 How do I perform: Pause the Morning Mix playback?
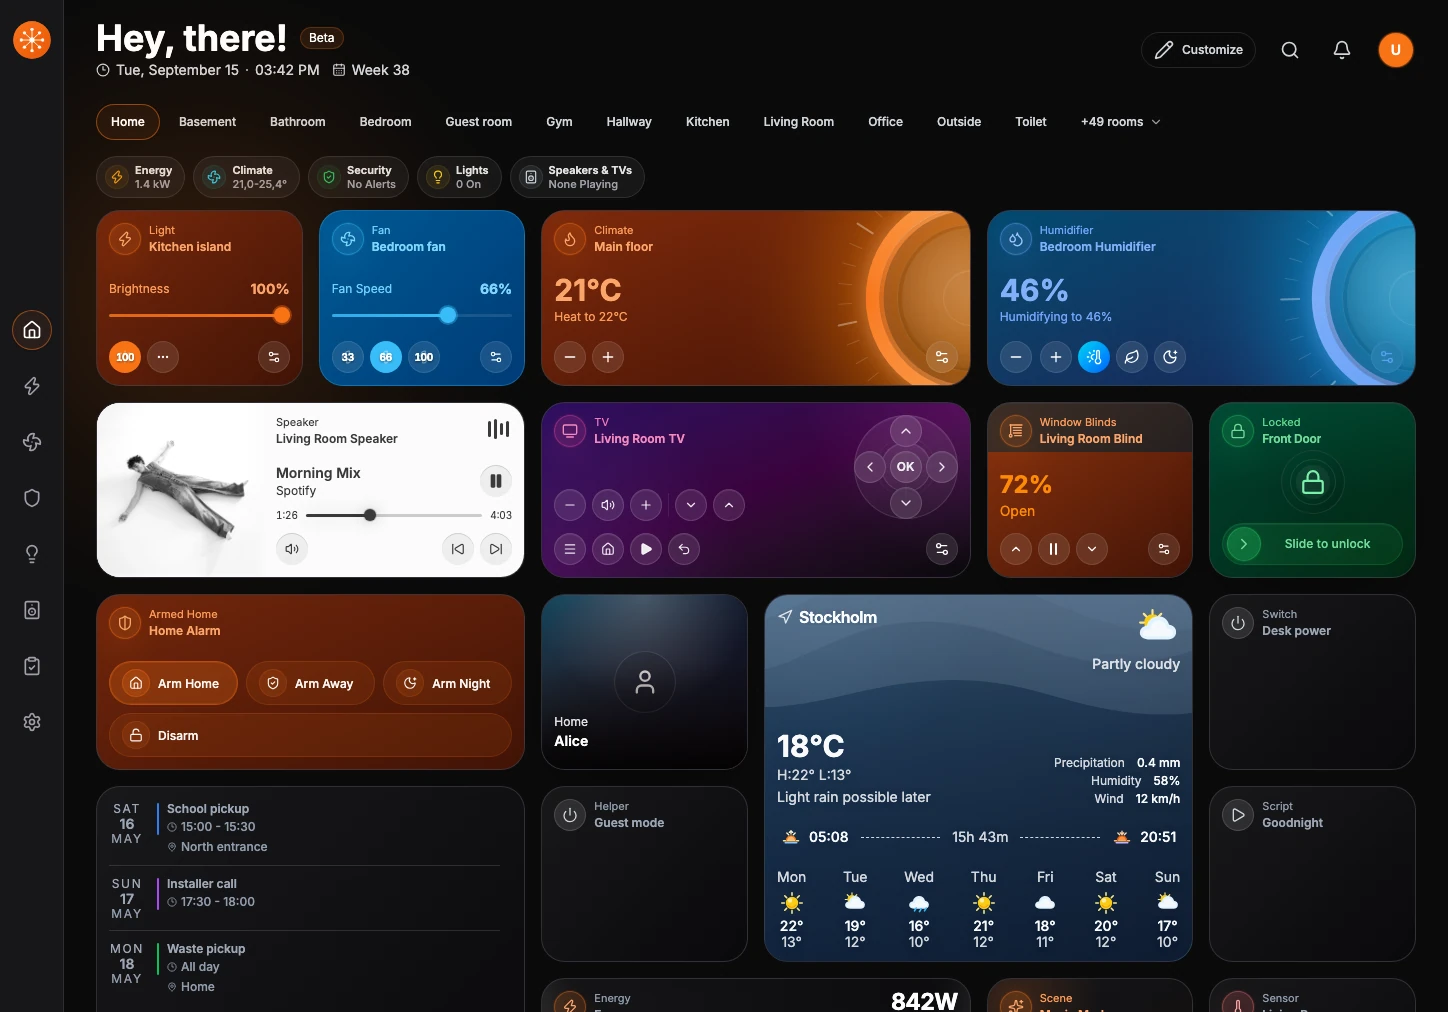(x=496, y=481)
